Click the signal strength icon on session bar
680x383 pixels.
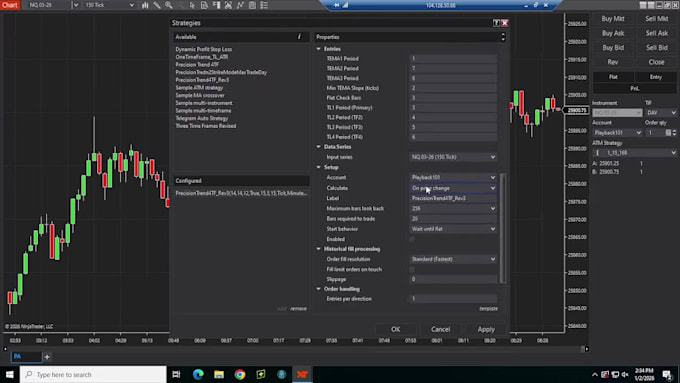click(346, 5)
